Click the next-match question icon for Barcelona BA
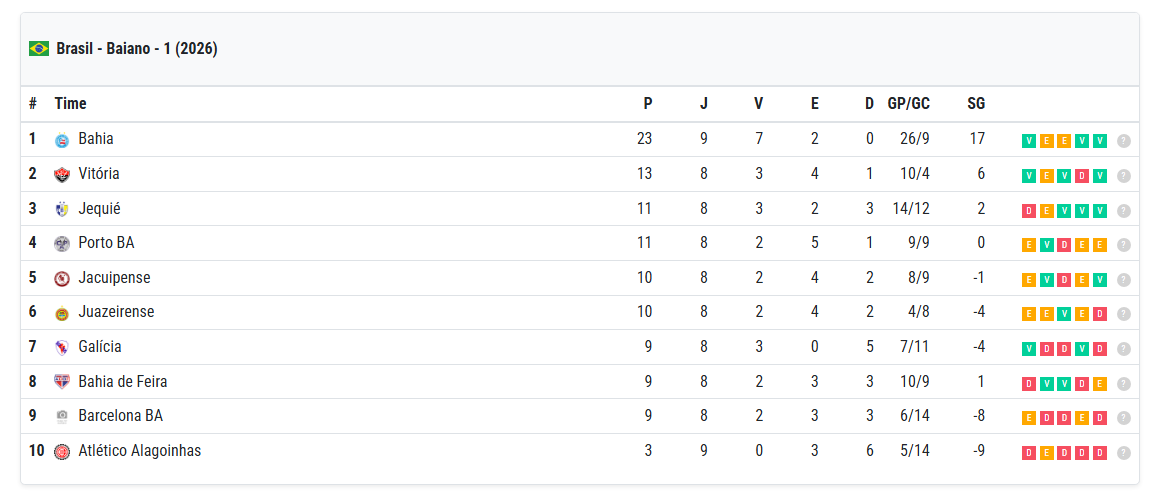Viewport: 1149px width, 497px height. point(1123,418)
